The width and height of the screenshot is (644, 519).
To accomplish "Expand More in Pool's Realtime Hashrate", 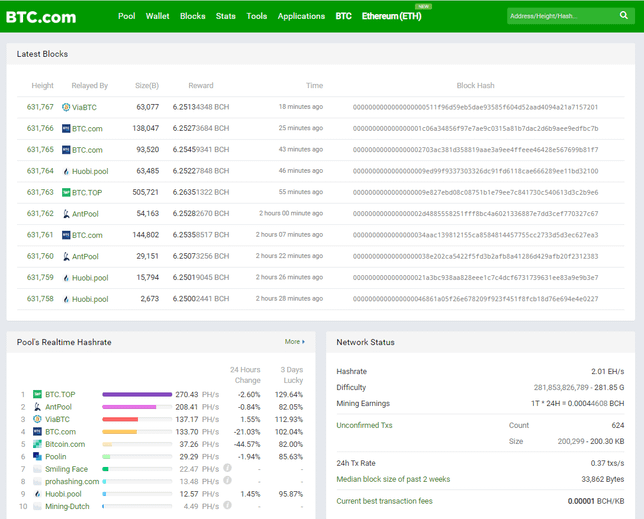I will 293,342.
